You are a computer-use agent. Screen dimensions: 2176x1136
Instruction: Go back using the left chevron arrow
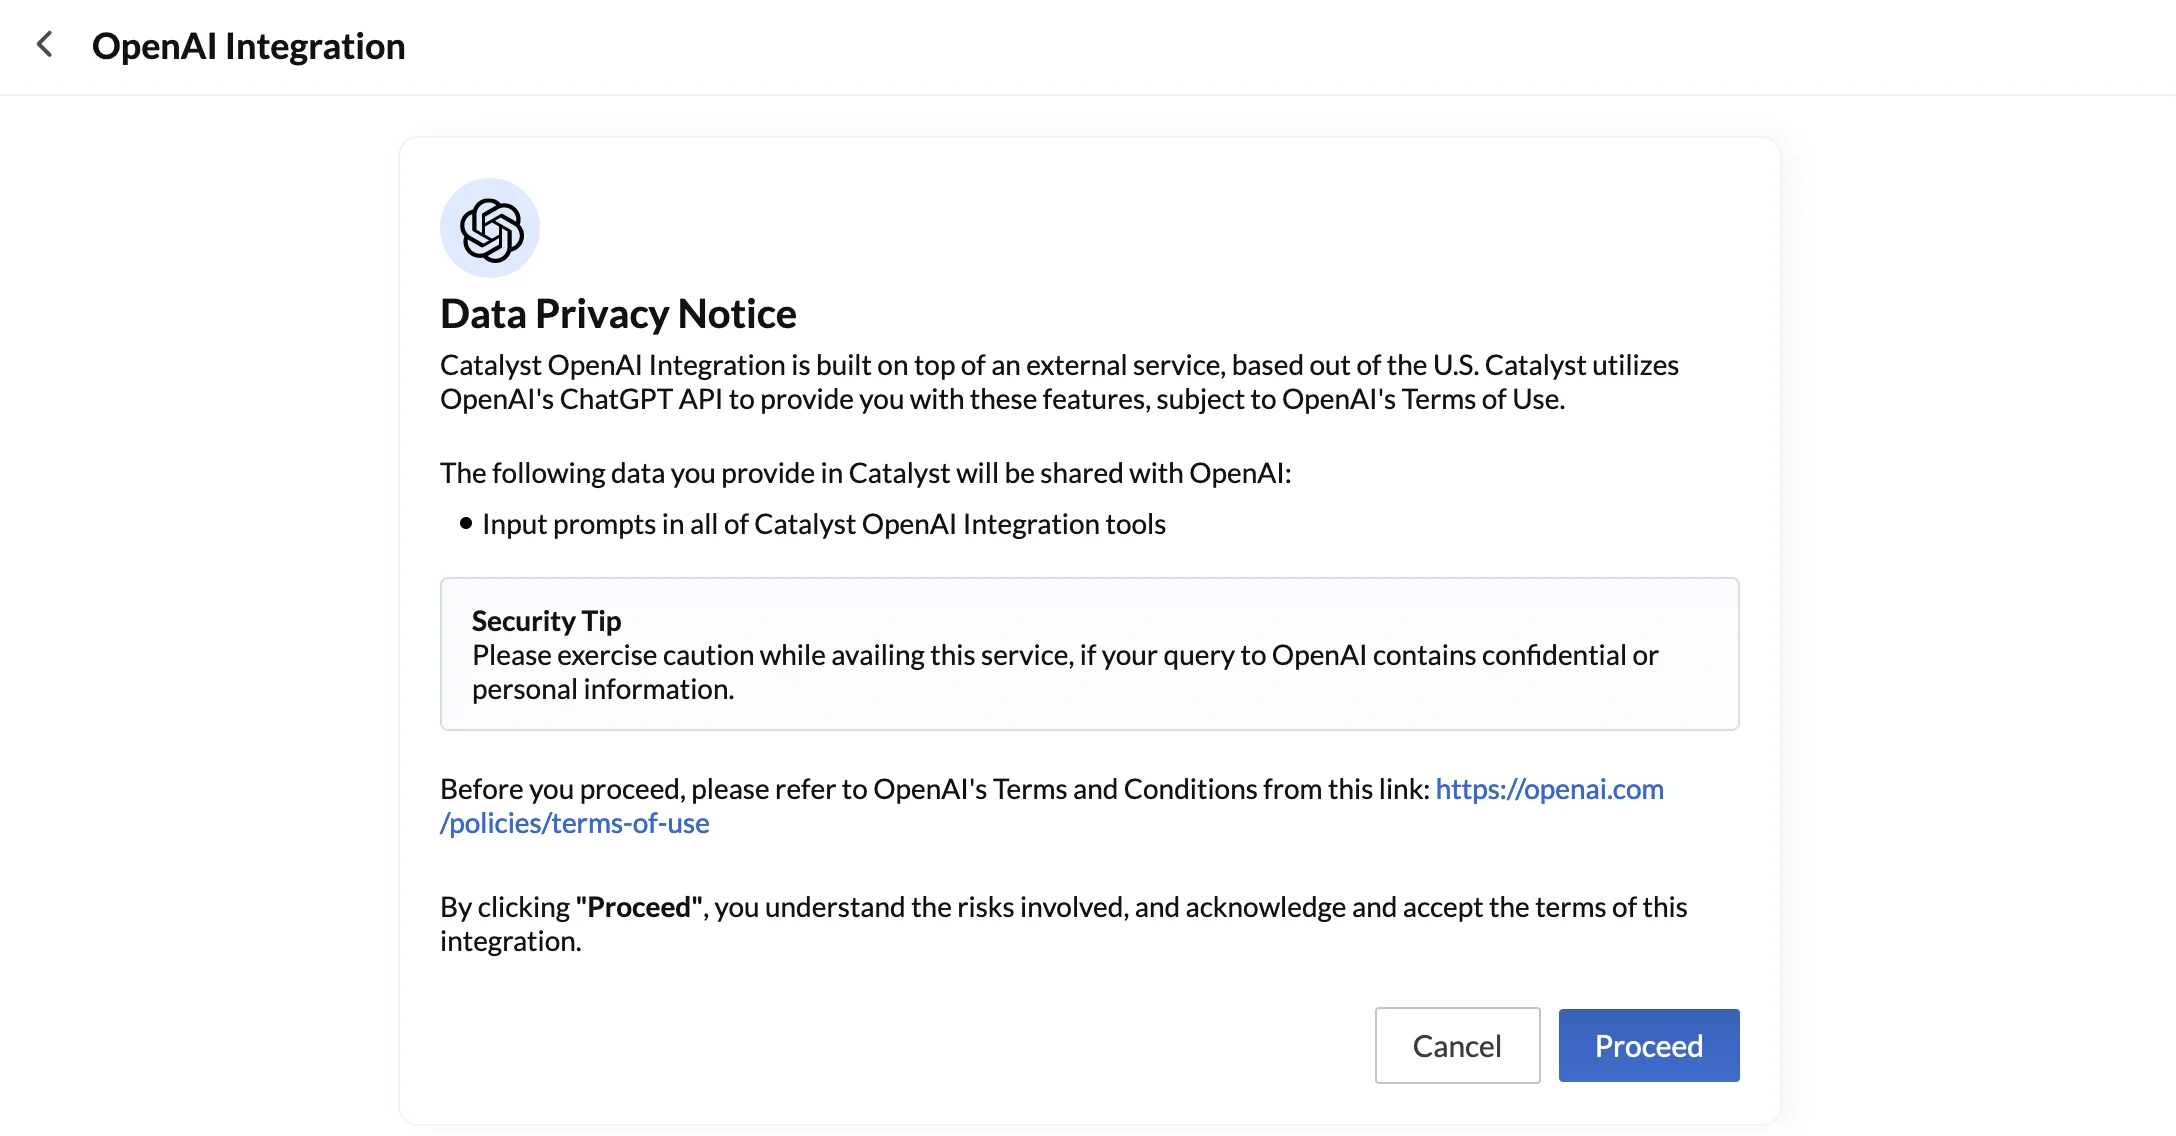44,45
